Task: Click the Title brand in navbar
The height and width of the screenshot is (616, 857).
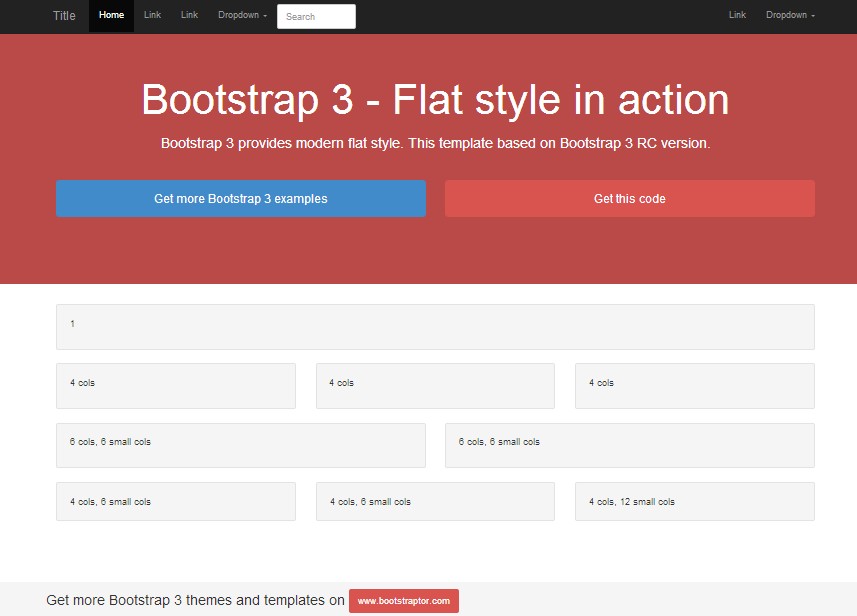Action: [x=64, y=16]
